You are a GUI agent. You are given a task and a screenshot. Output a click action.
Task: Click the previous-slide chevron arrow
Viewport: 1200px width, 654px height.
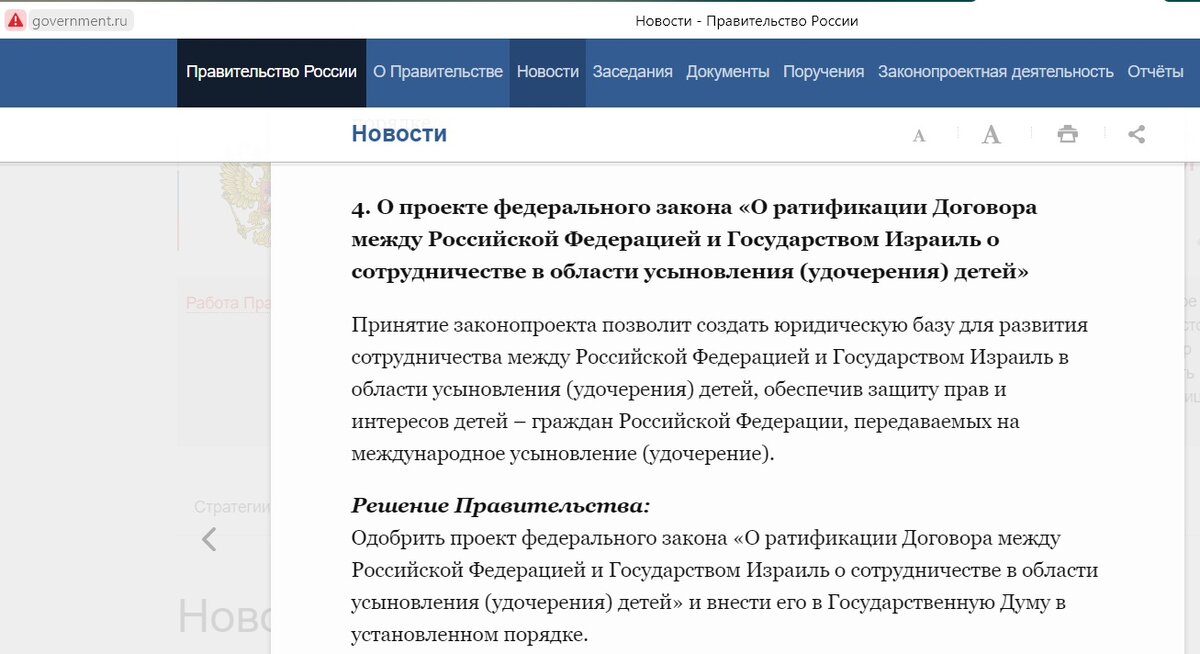pyautogui.click(x=208, y=539)
